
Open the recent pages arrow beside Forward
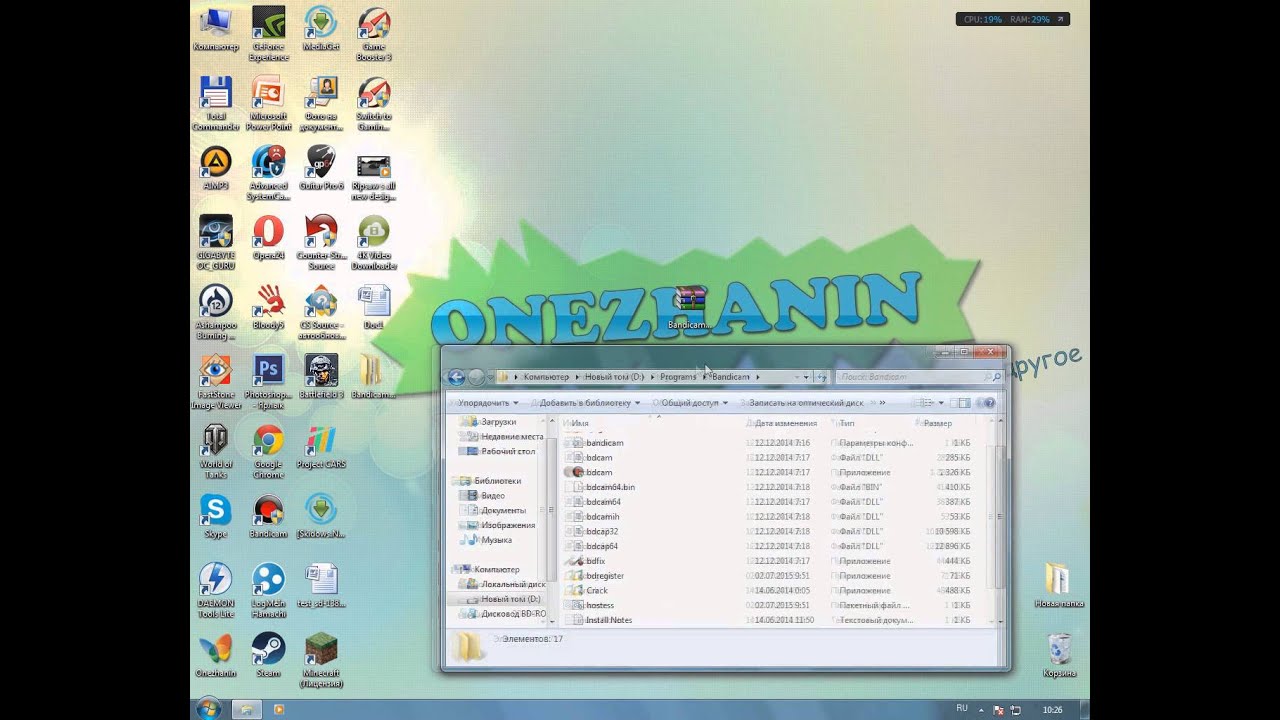point(490,377)
